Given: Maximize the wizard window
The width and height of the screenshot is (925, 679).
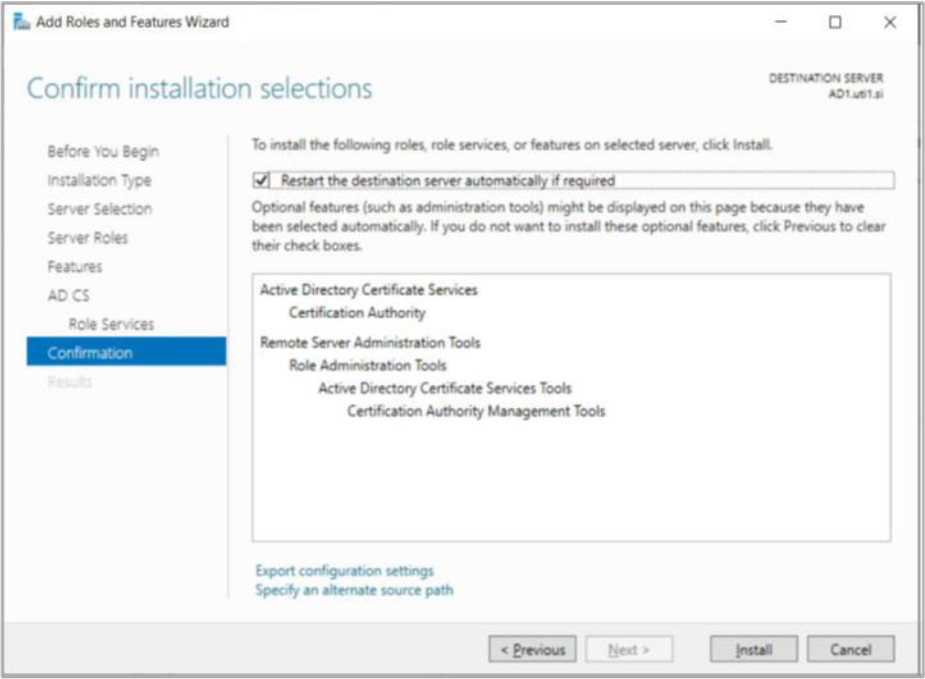Looking at the screenshot, I should [835, 22].
